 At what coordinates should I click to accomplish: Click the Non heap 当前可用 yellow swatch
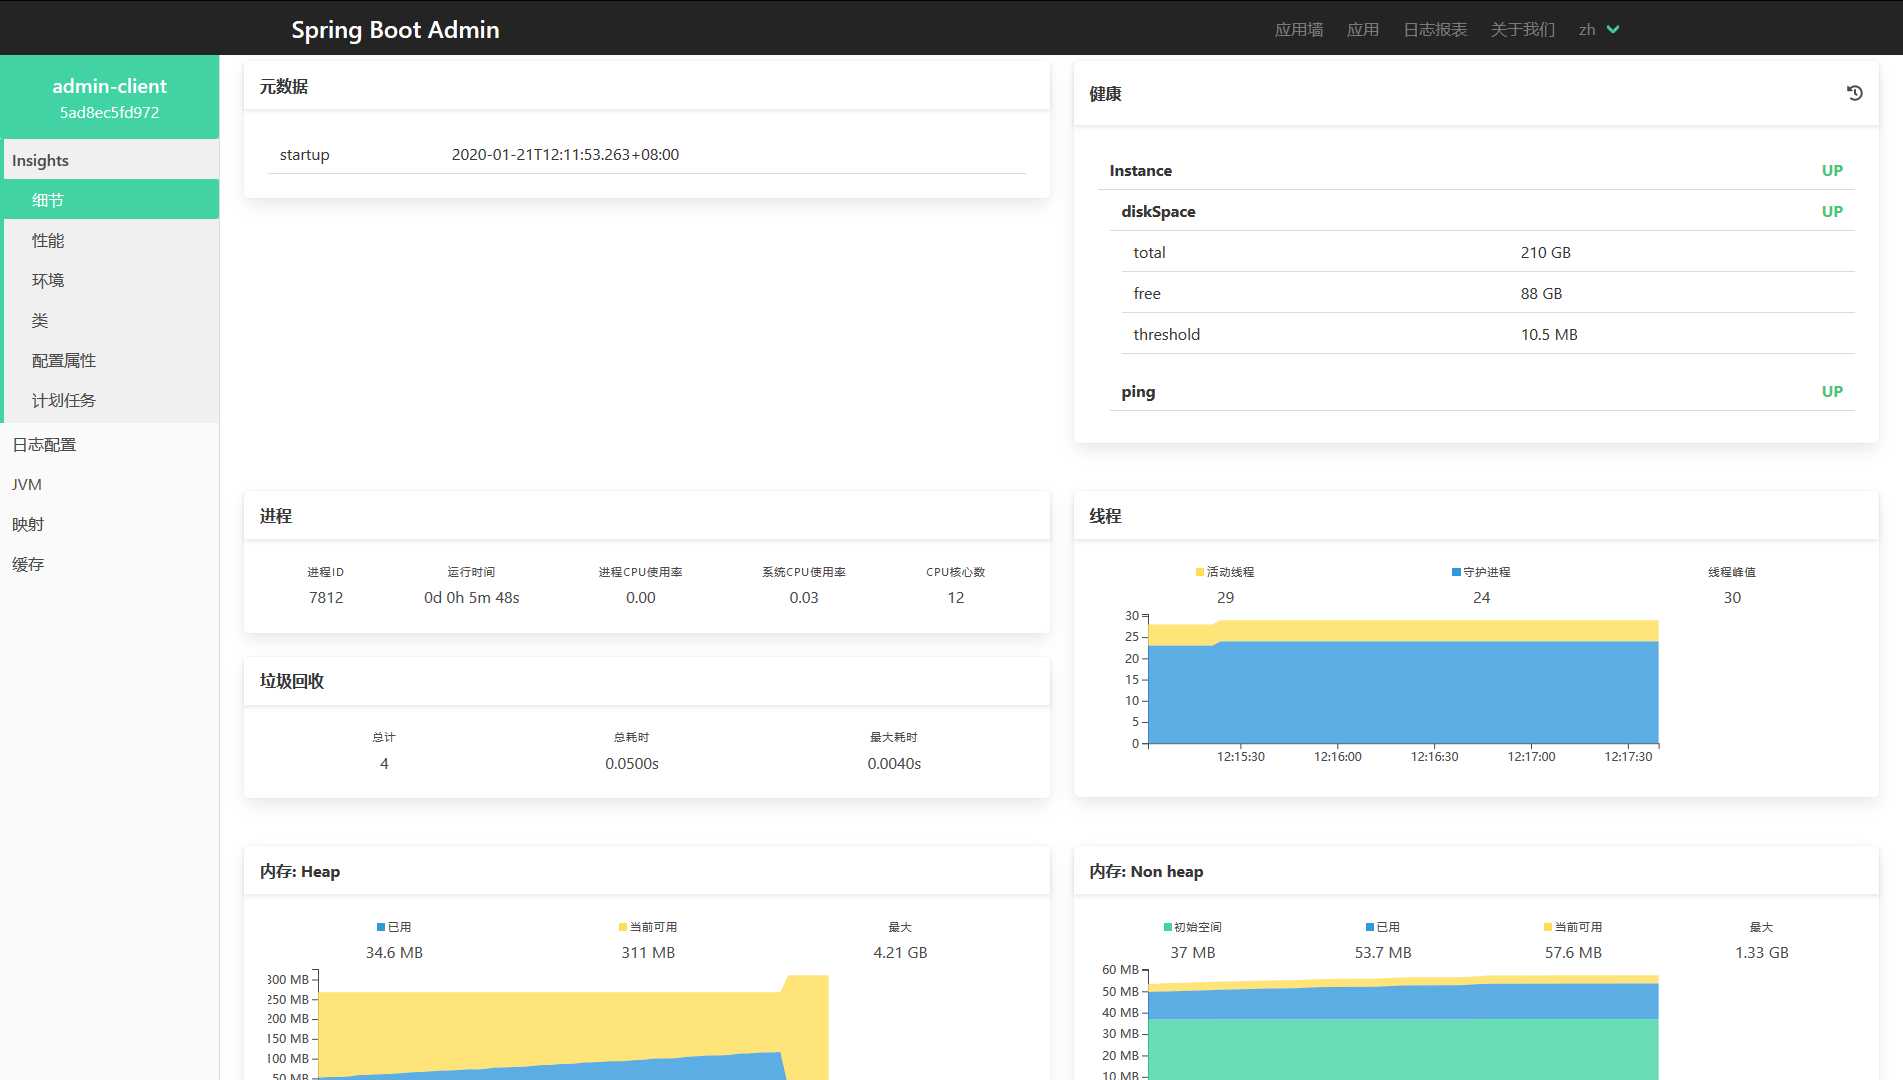1548,927
